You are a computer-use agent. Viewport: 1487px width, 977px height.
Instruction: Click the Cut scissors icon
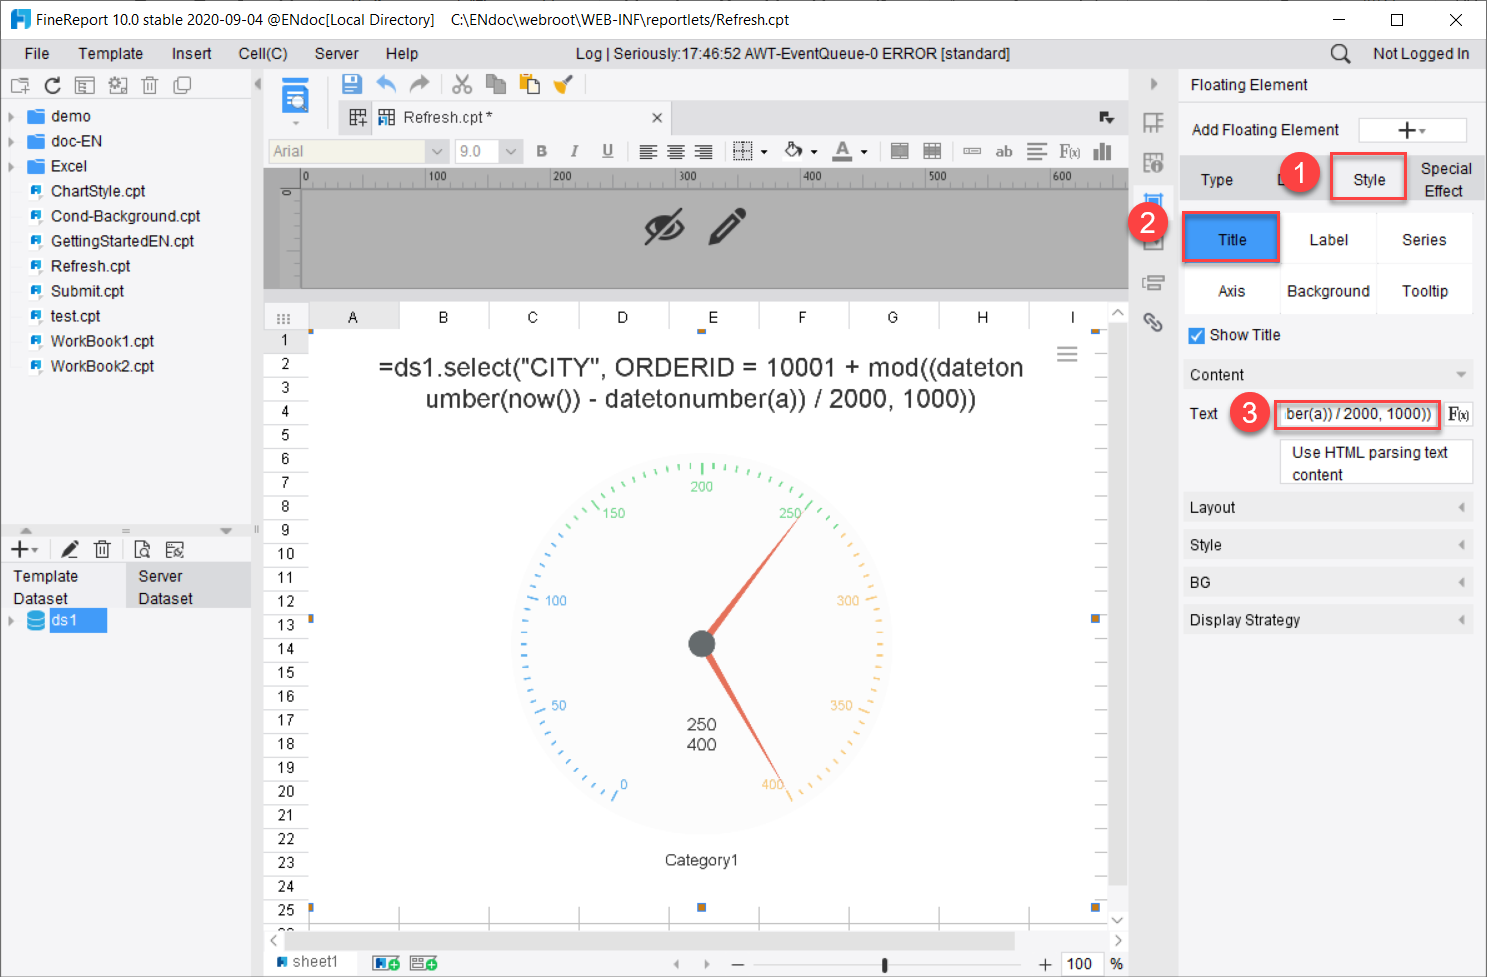pyautogui.click(x=462, y=84)
